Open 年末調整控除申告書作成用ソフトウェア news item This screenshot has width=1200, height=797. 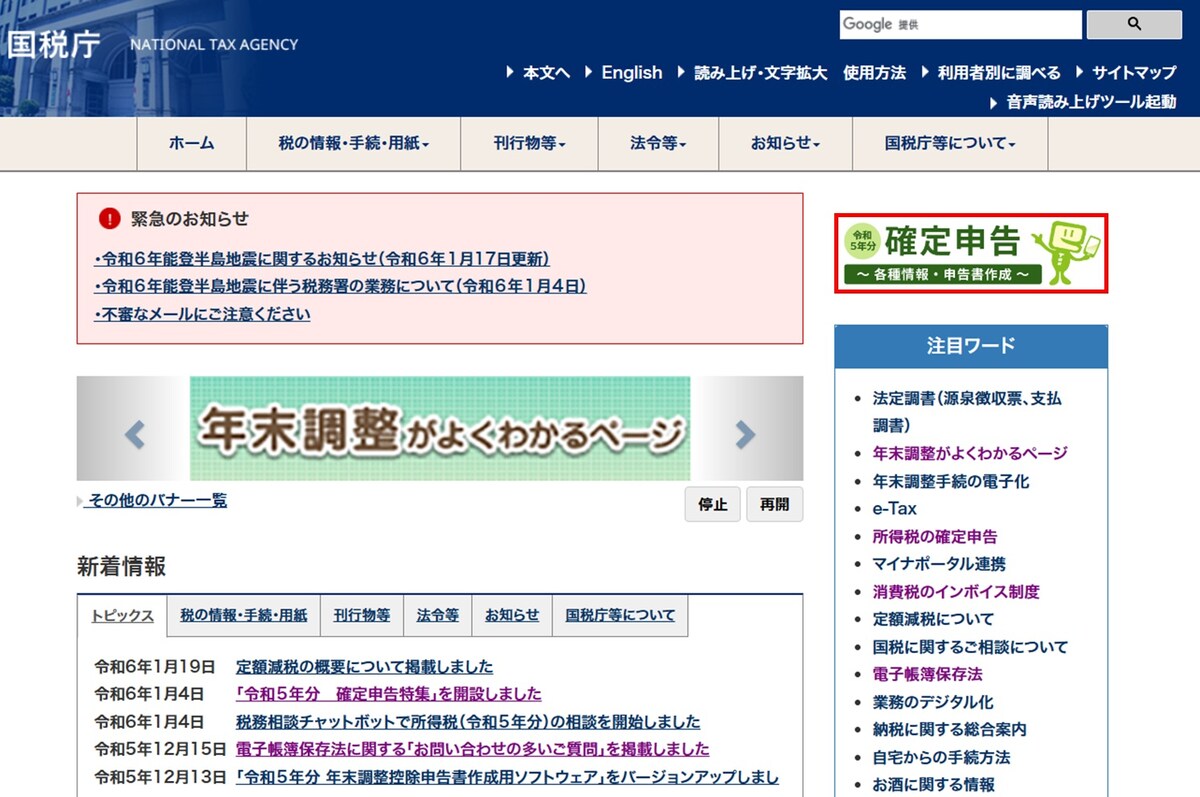coord(507,777)
